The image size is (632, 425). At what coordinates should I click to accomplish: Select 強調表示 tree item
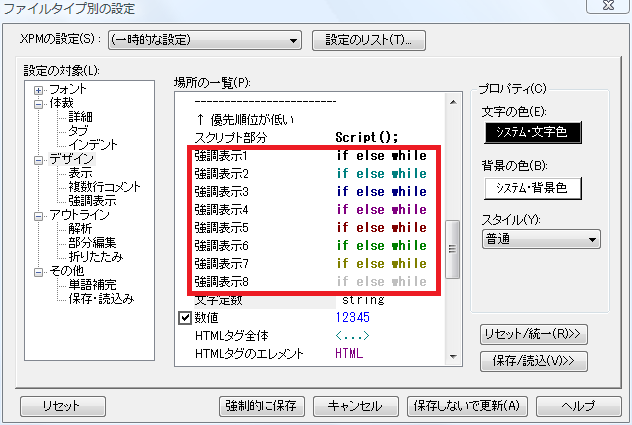point(92,201)
